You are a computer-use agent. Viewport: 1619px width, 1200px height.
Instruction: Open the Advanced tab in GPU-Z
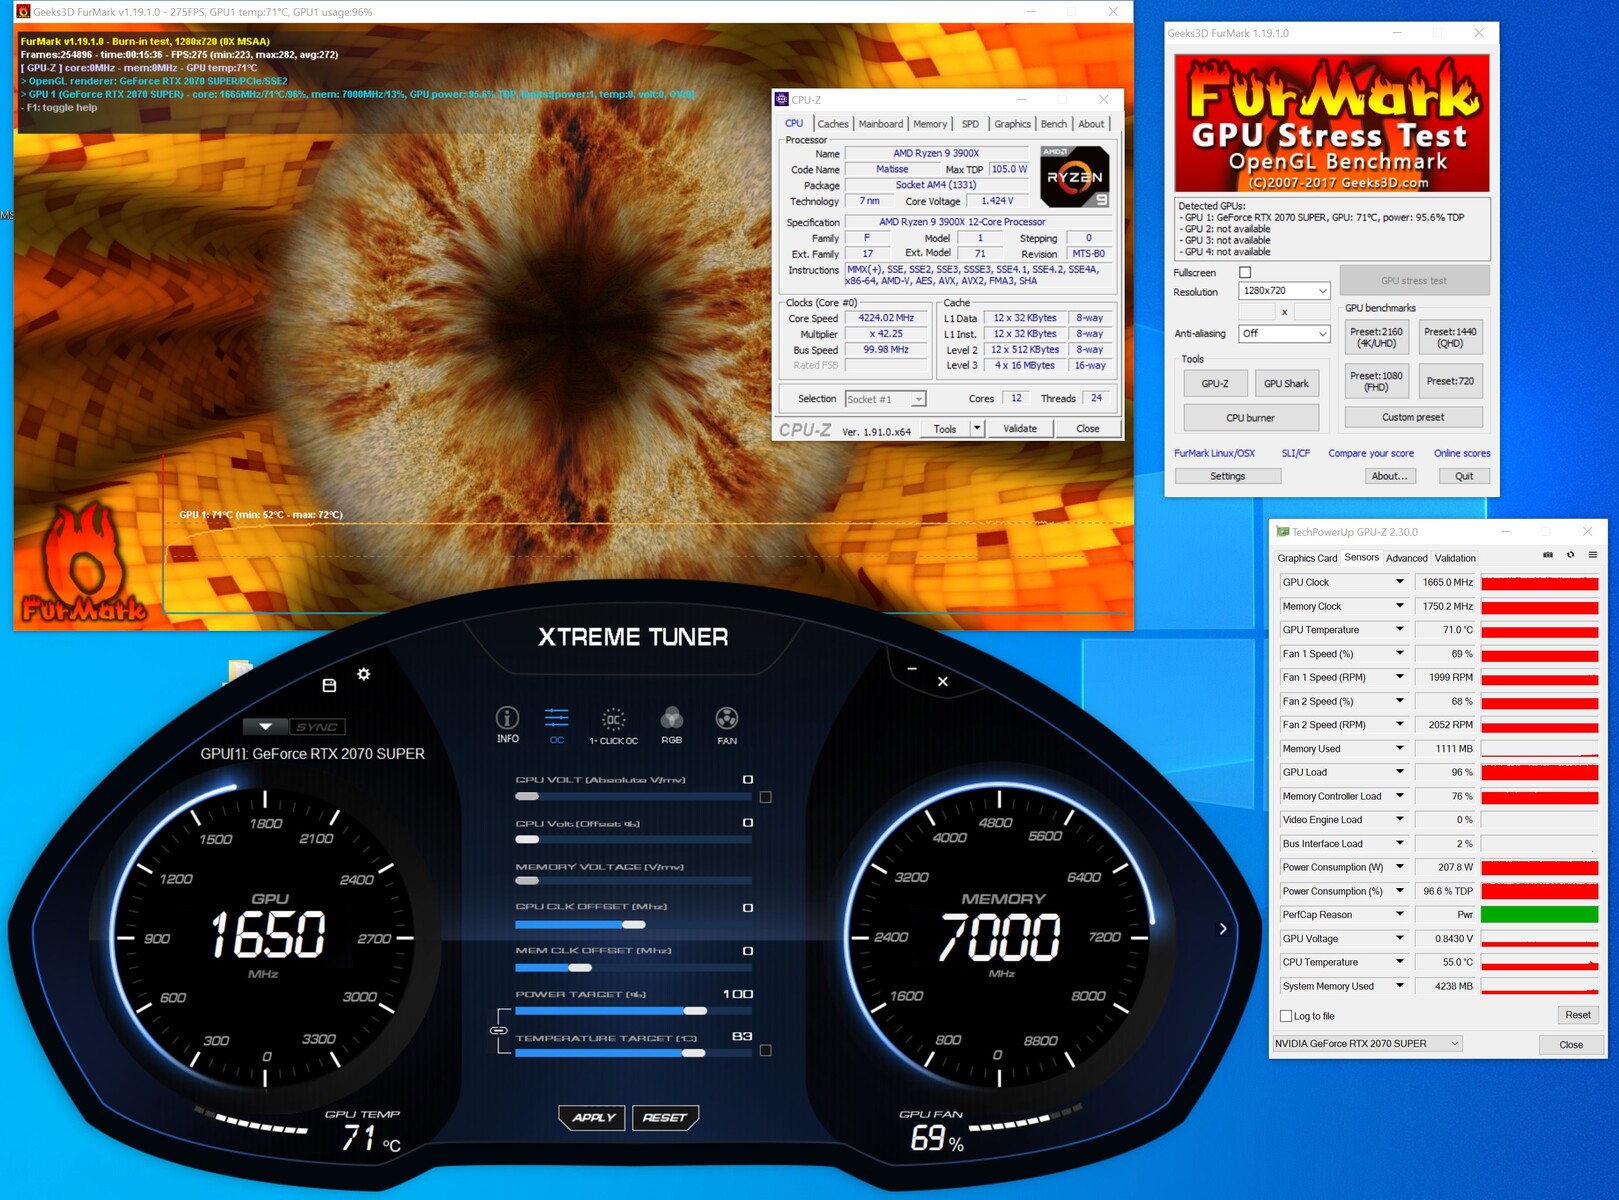click(1406, 558)
